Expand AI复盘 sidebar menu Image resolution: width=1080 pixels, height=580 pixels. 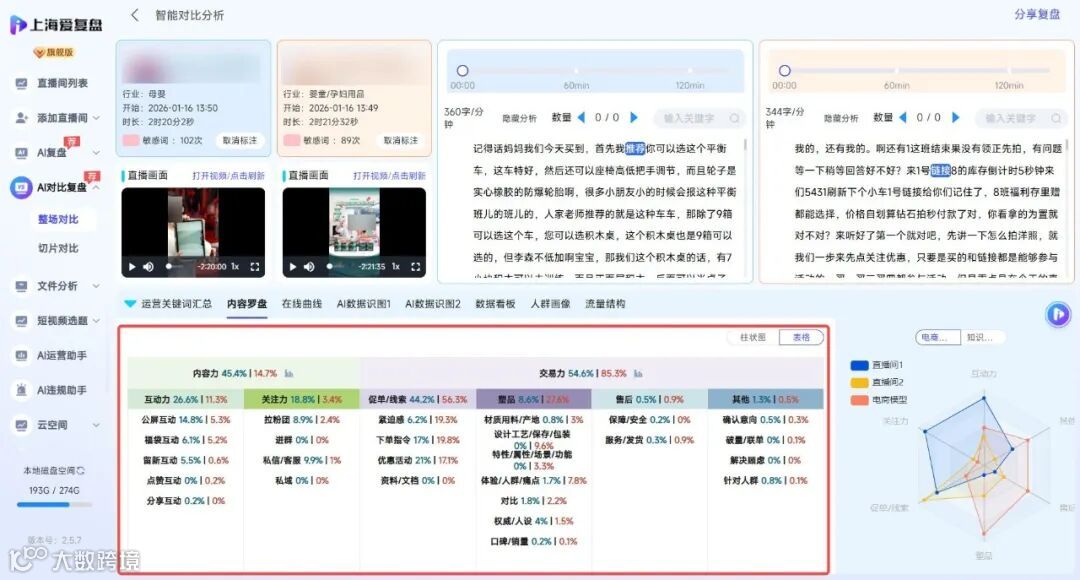[96, 152]
